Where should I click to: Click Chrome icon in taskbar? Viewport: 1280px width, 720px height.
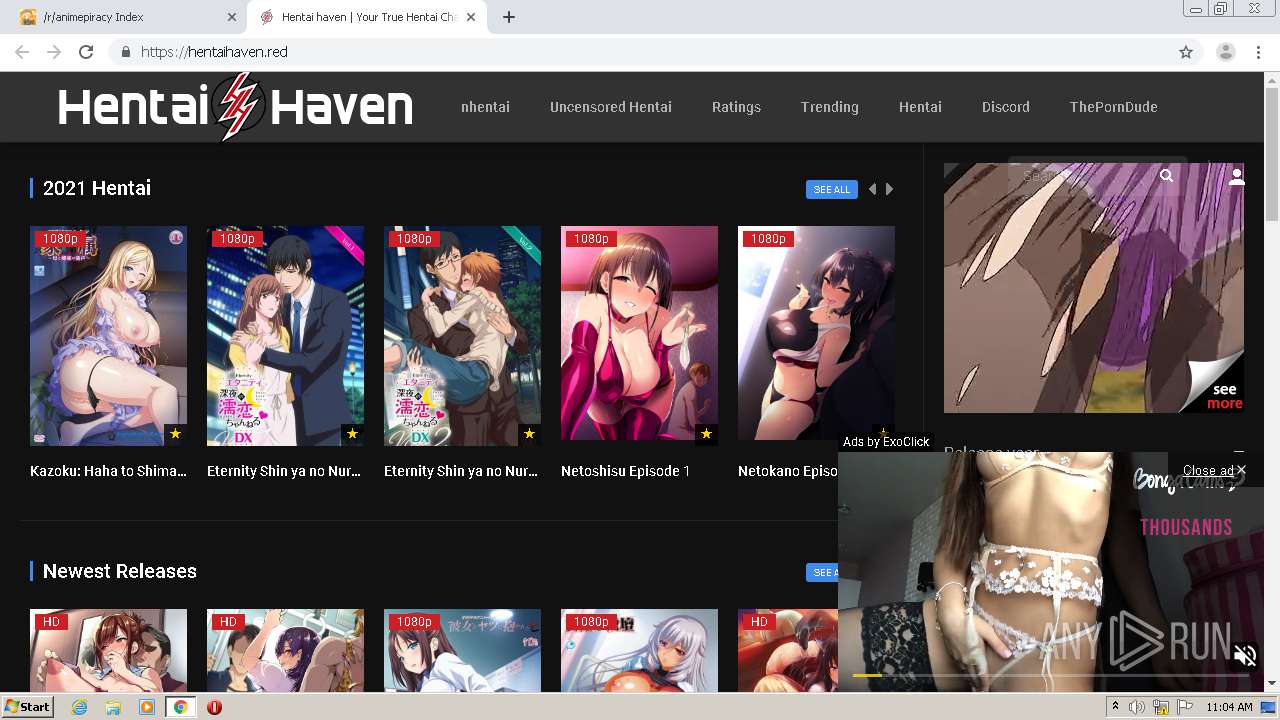tap(181, 707)
